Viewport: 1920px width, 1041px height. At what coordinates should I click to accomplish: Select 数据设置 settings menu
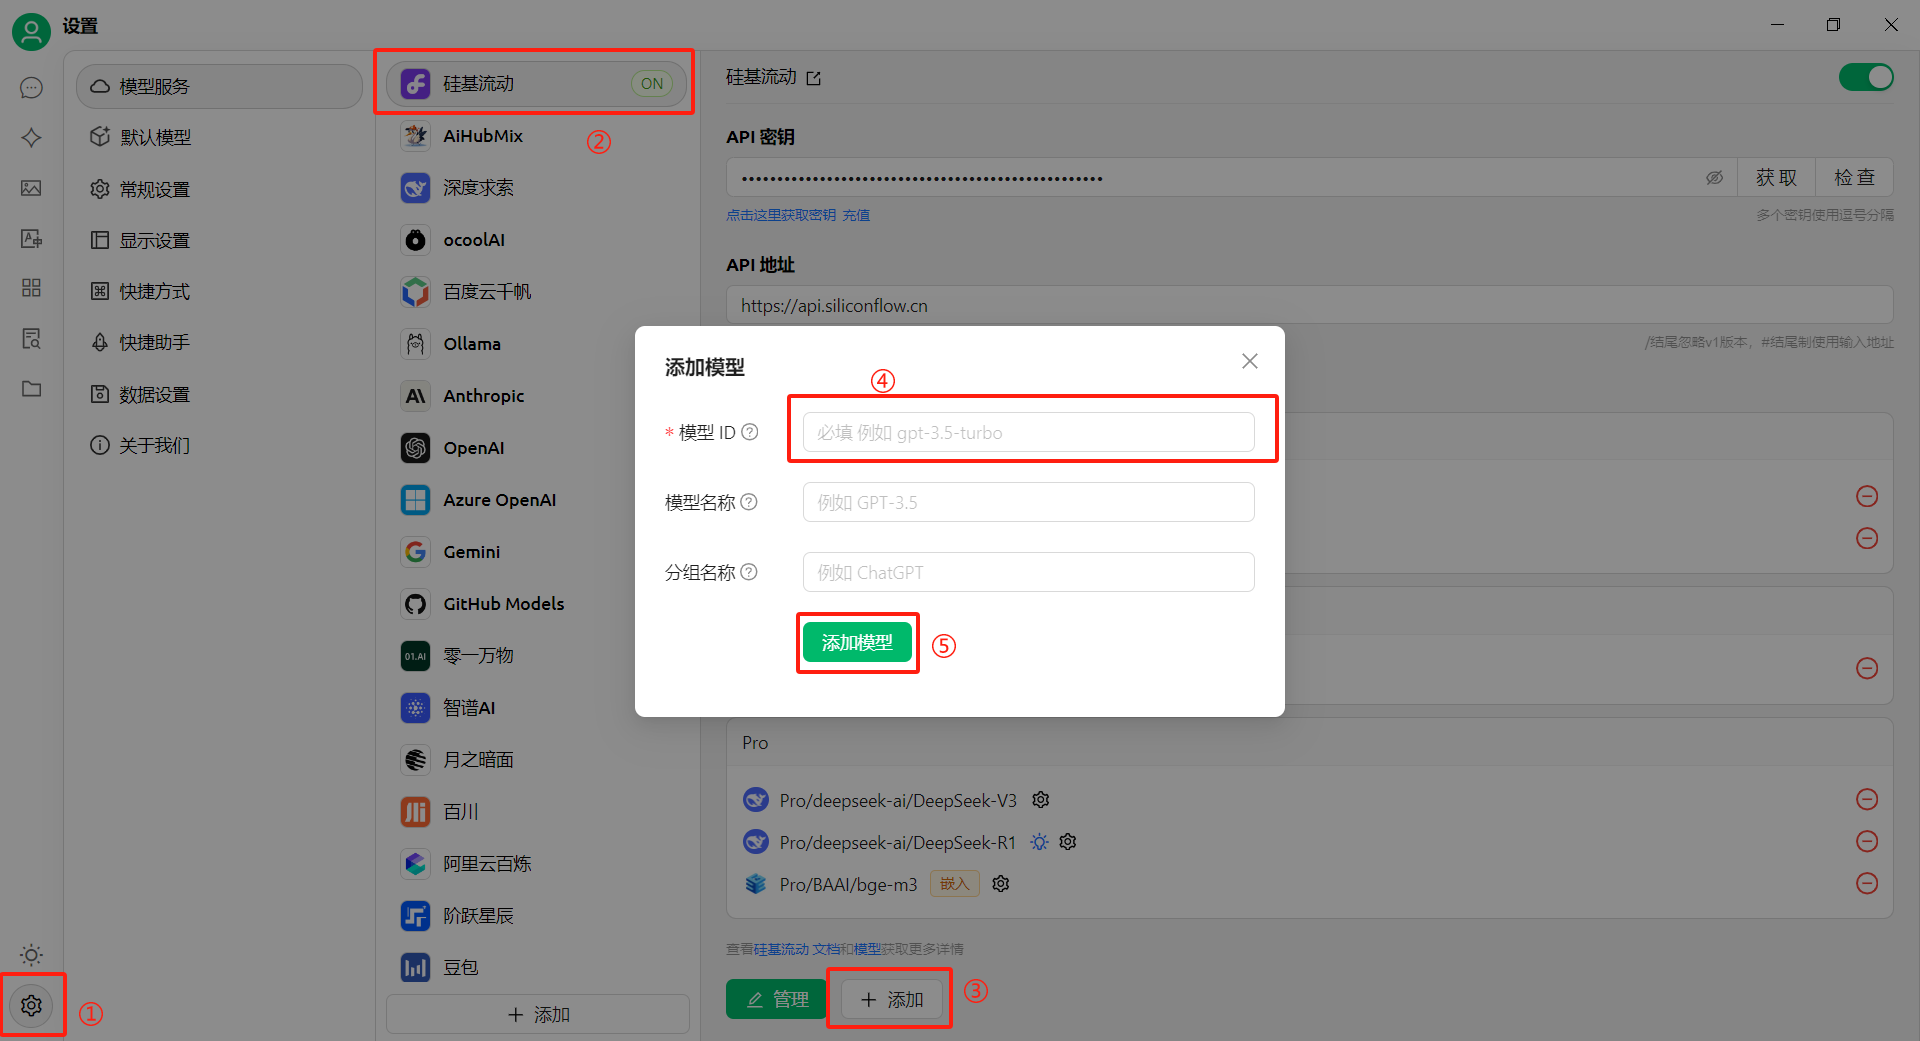click(x=219, y=395)
